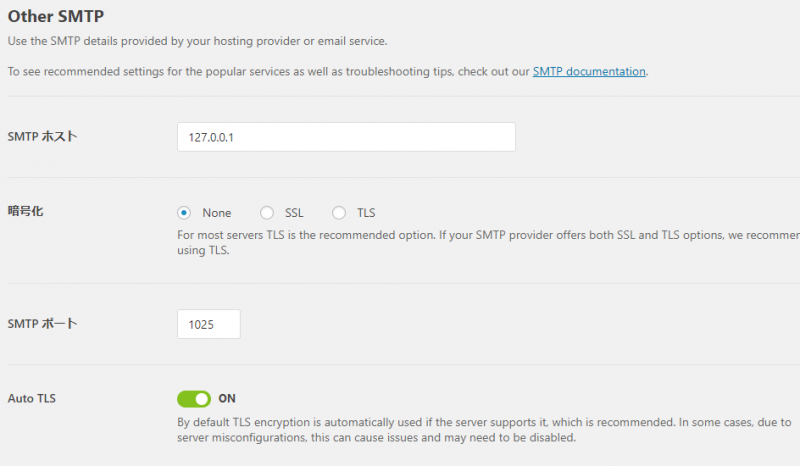
Task: Click the "TLS" text beside its radio
Action: (x=366, y=213)
